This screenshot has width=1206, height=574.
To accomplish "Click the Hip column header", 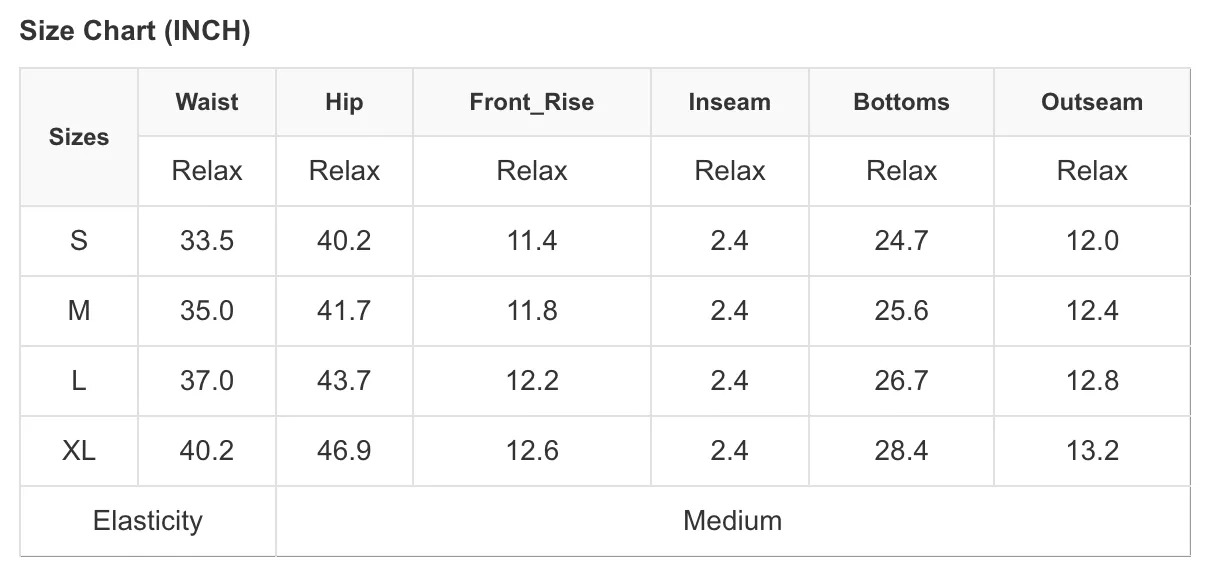I will (x=344, y=102).
